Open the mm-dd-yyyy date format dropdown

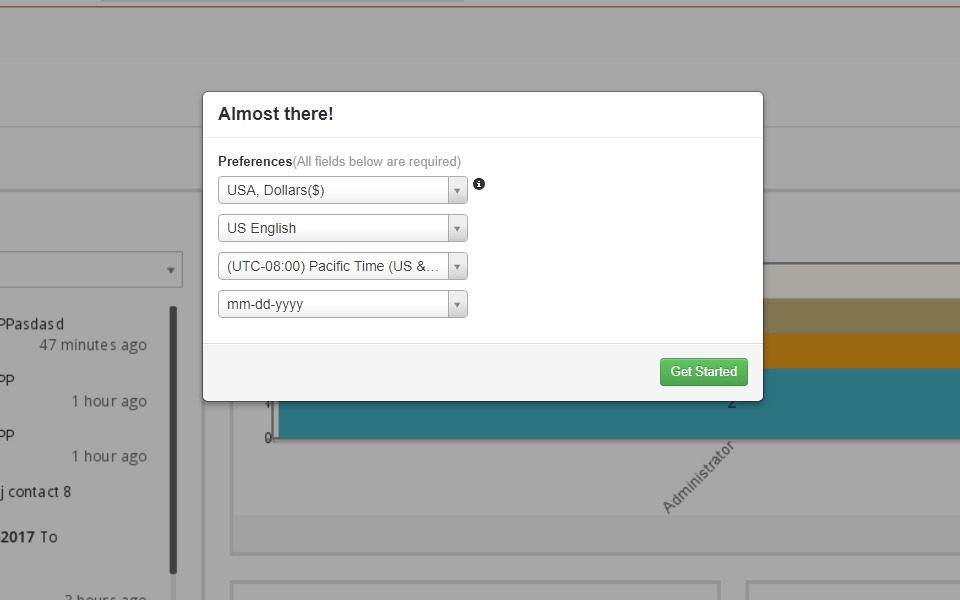coord(333,304)
